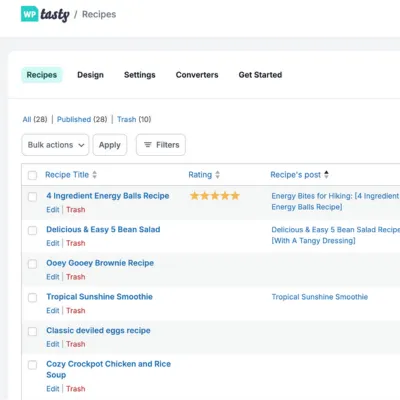Image resolution: width=400 pixels, height=400 pixels.
Task: Open the Get Started tab
Action: (260, 75)
